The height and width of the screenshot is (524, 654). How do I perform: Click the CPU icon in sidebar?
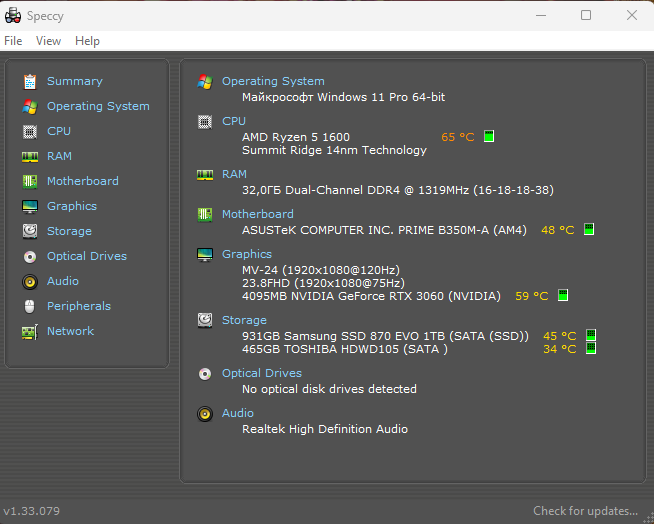coord(29,131)
